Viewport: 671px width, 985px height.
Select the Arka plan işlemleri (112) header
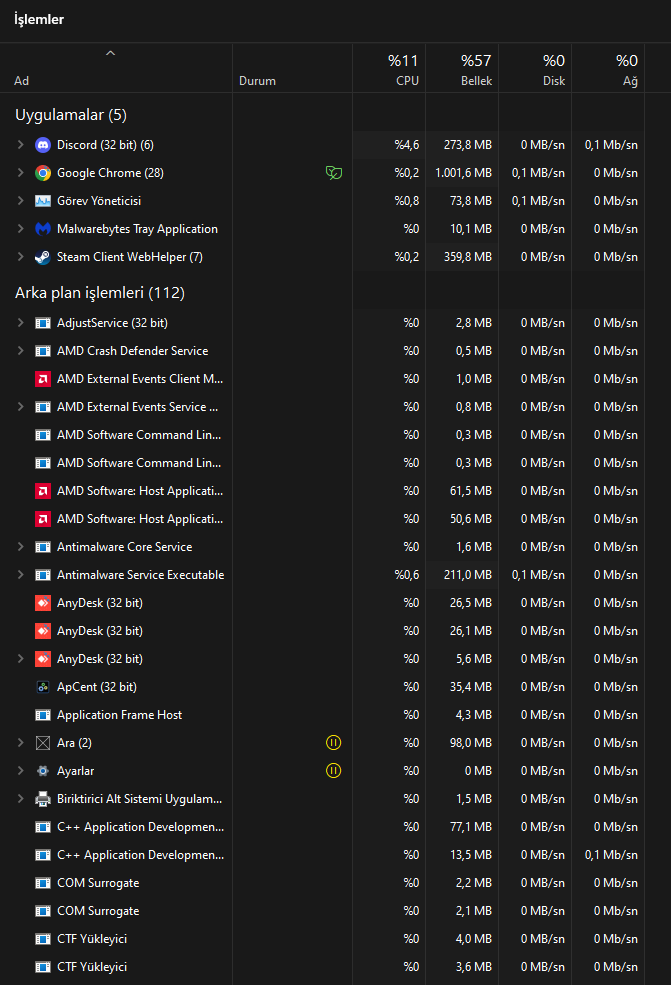(100, 293)
